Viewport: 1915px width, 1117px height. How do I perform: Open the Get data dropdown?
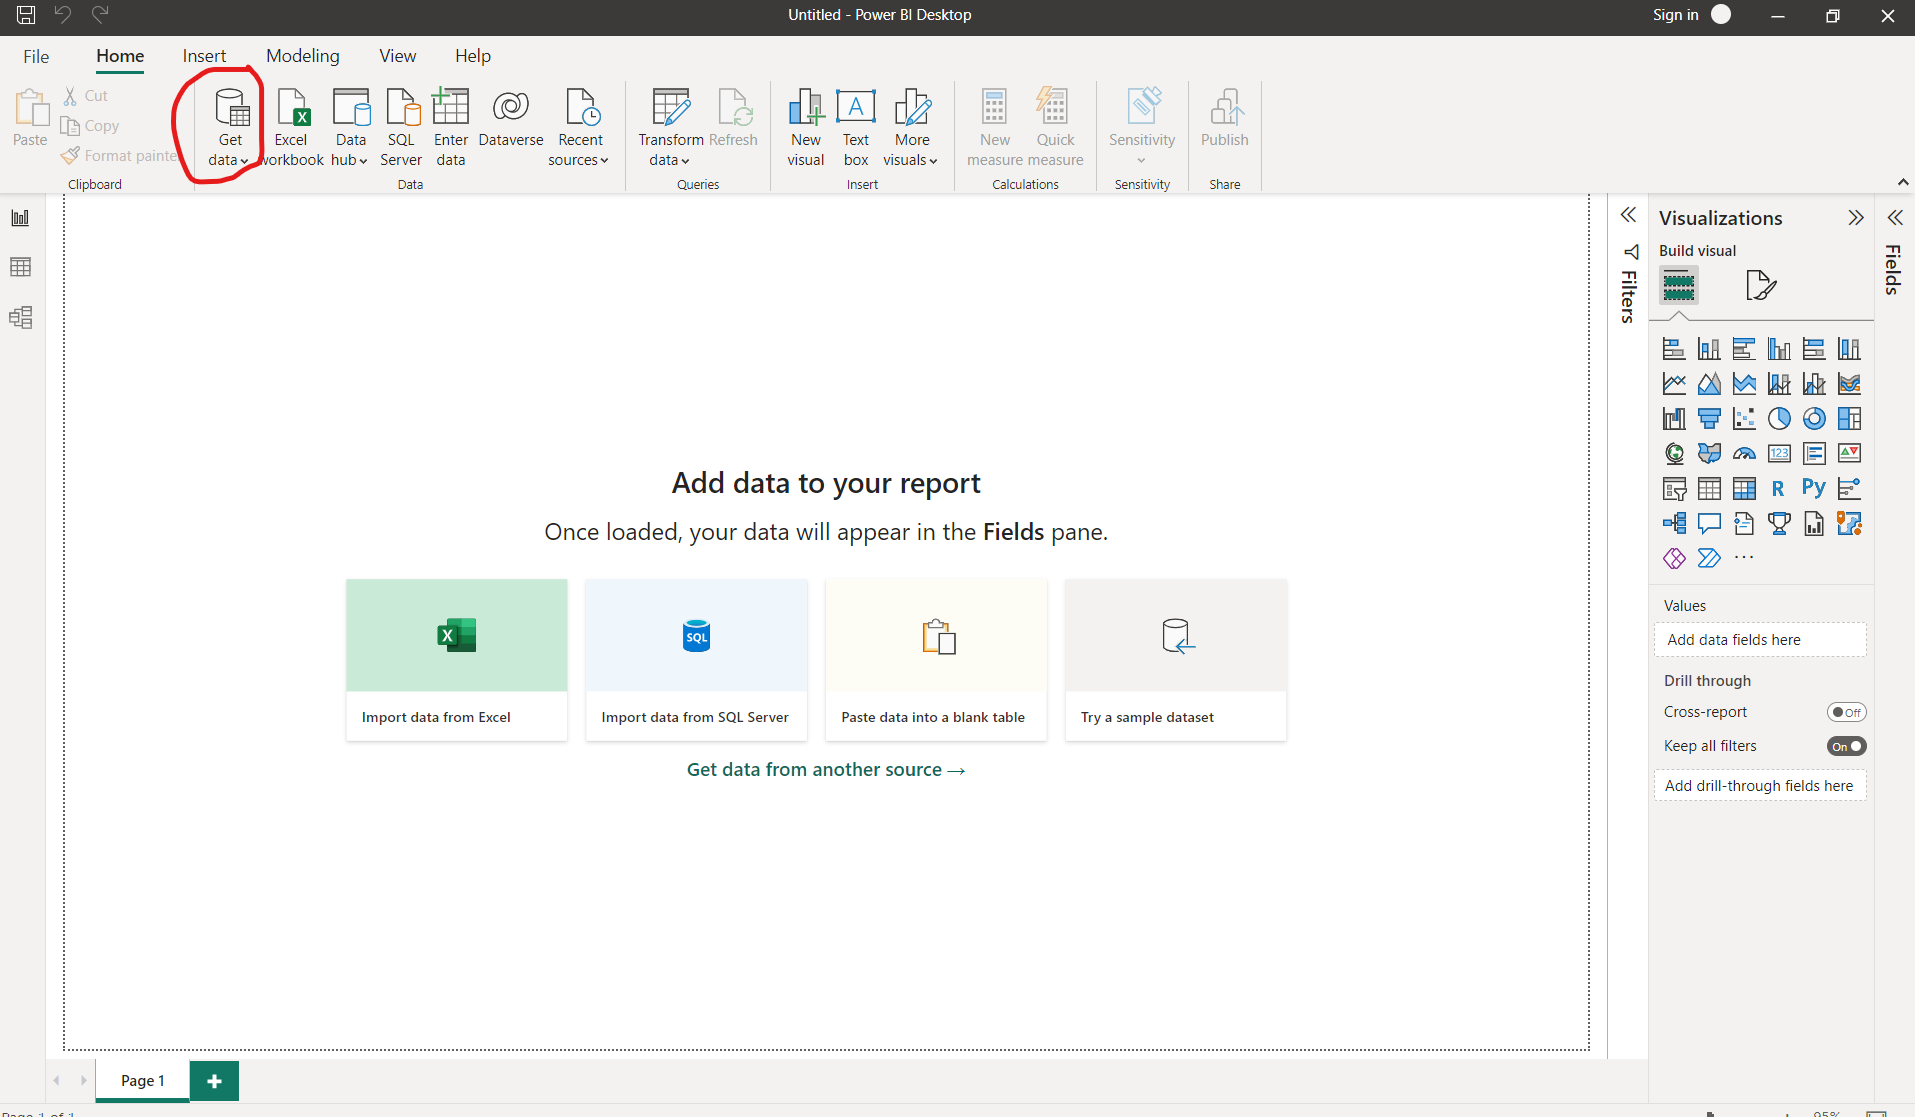(x=230, y=127)
